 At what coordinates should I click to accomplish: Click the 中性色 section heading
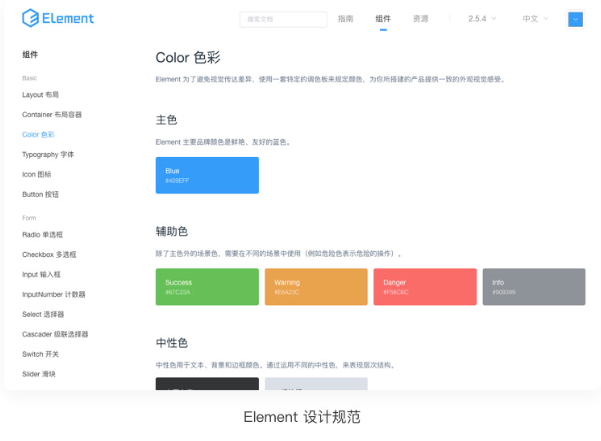(172, 343)
